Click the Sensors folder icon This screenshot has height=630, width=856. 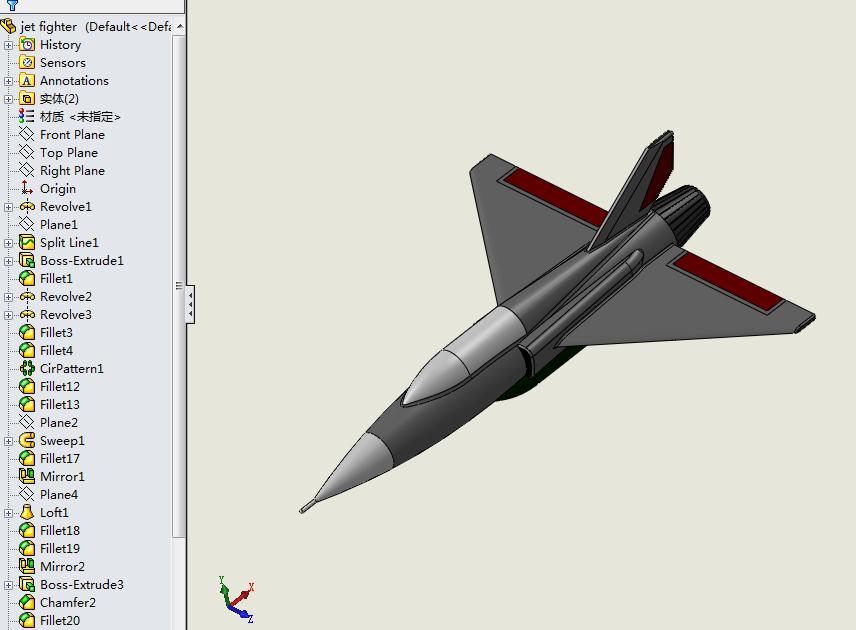pos(27,62)
